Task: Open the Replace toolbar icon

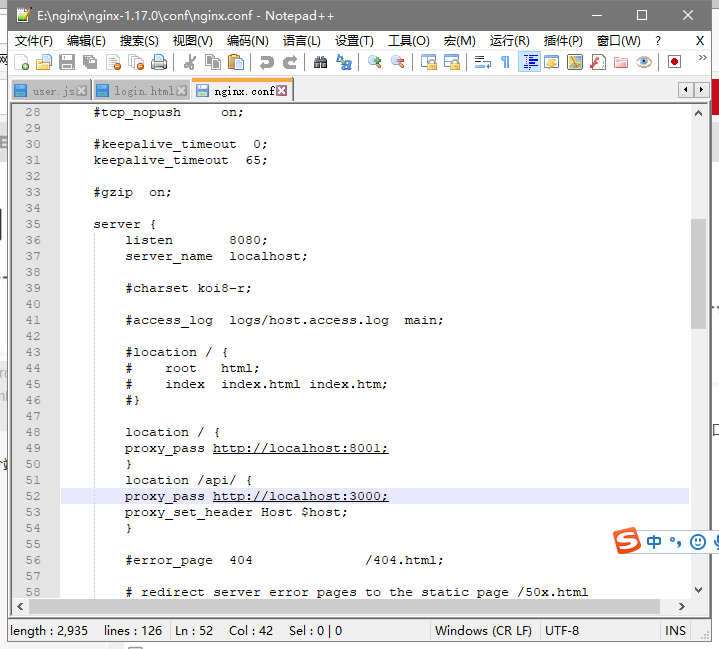Action: [343, 62]
